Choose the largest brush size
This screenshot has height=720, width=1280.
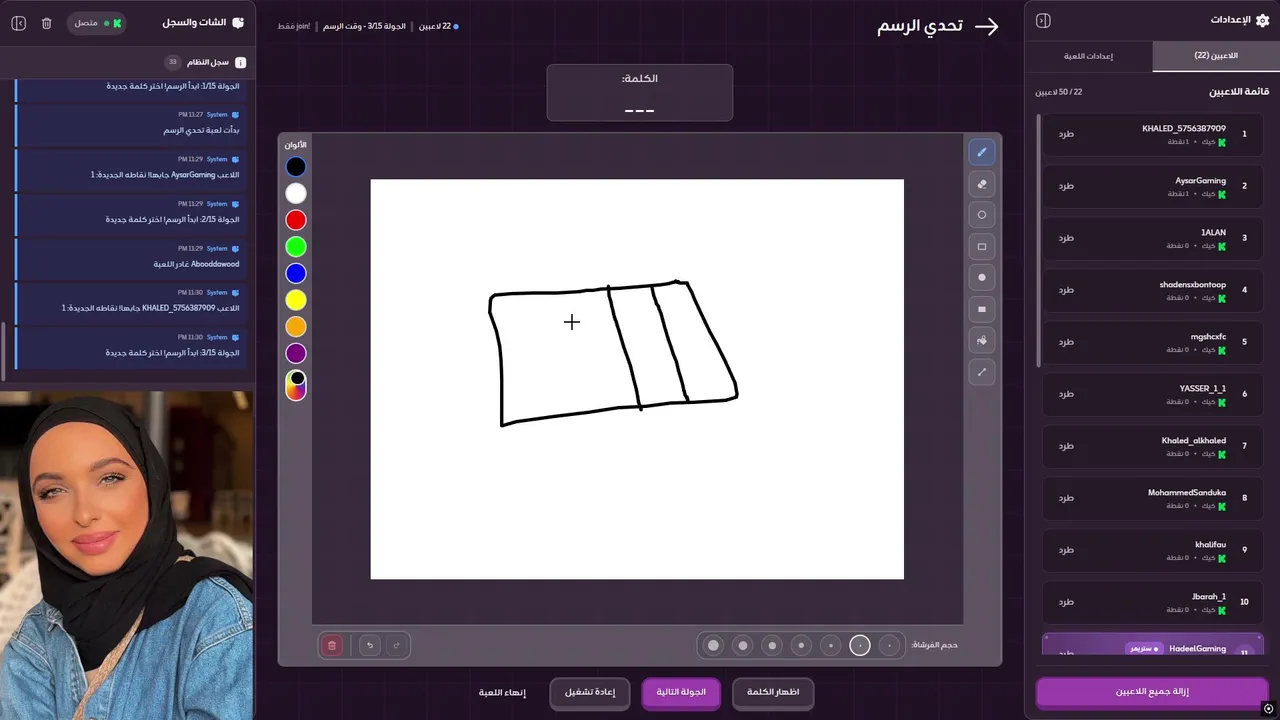(x=713, y=646)
